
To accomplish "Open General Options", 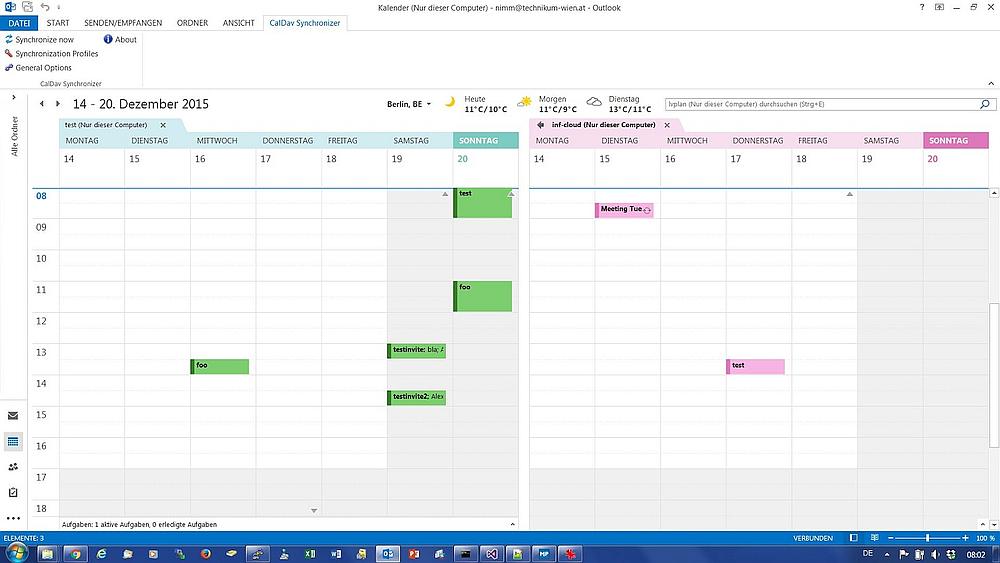I will point(38,68).
